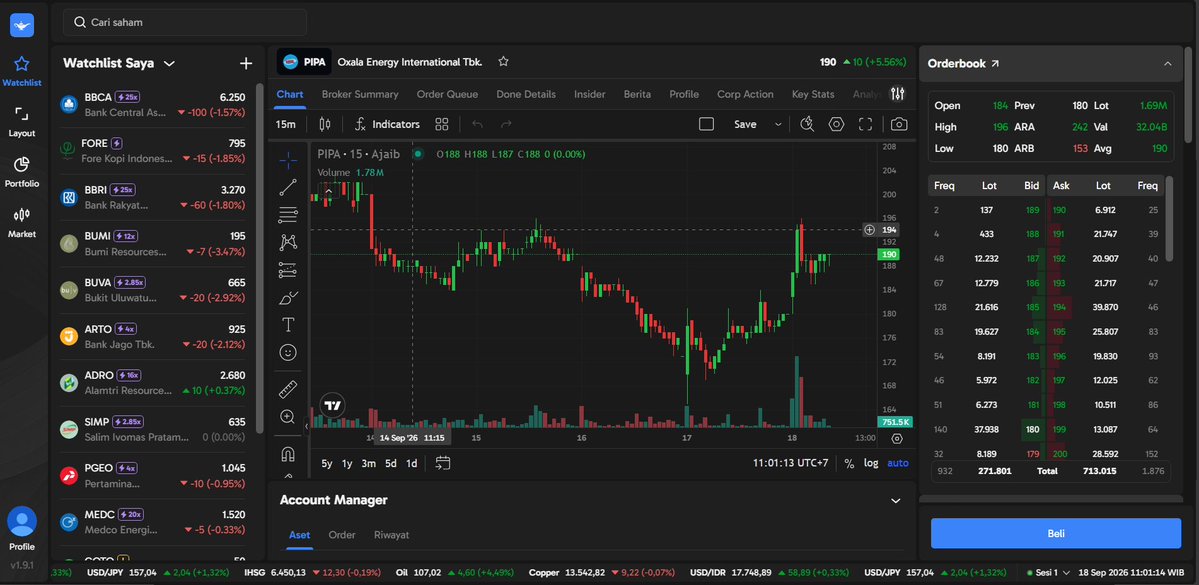The image size is (1199, 585).
Task: Open chart settings hexagon icon
Action: [836, 124]
